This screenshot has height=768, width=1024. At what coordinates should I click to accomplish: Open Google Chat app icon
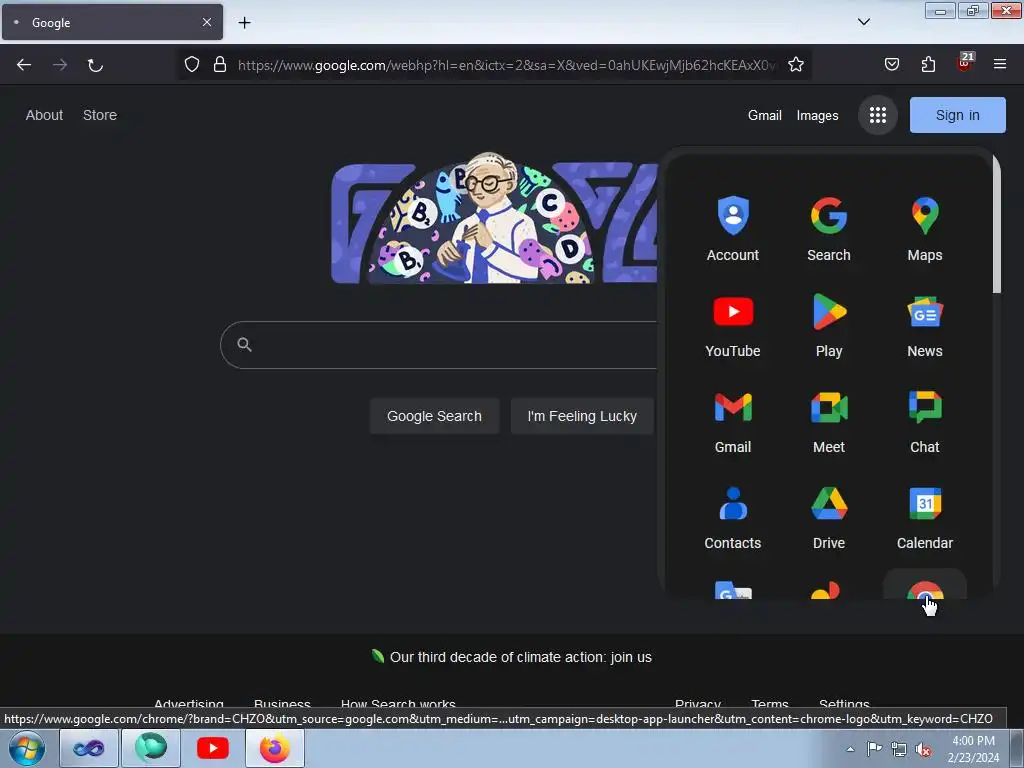[925, 421]
